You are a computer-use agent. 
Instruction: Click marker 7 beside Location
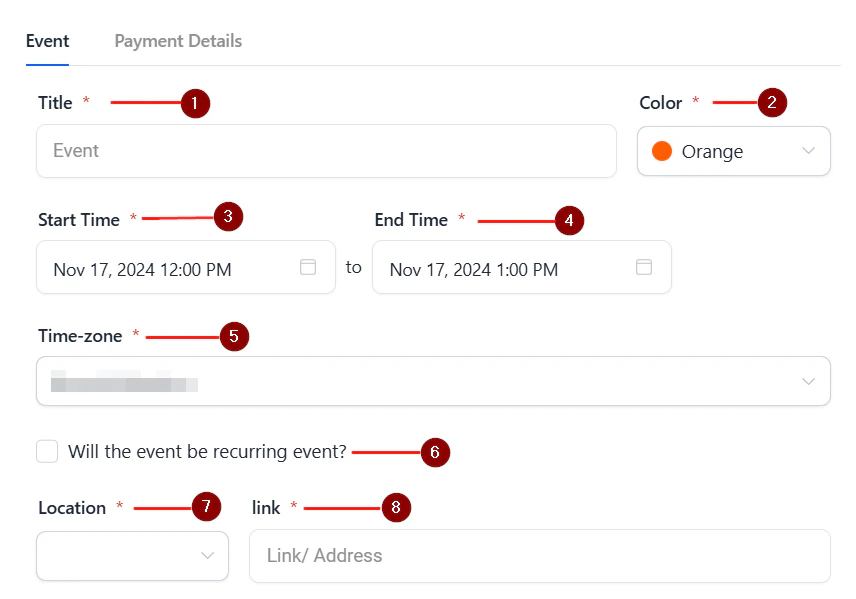click(207, 507)
